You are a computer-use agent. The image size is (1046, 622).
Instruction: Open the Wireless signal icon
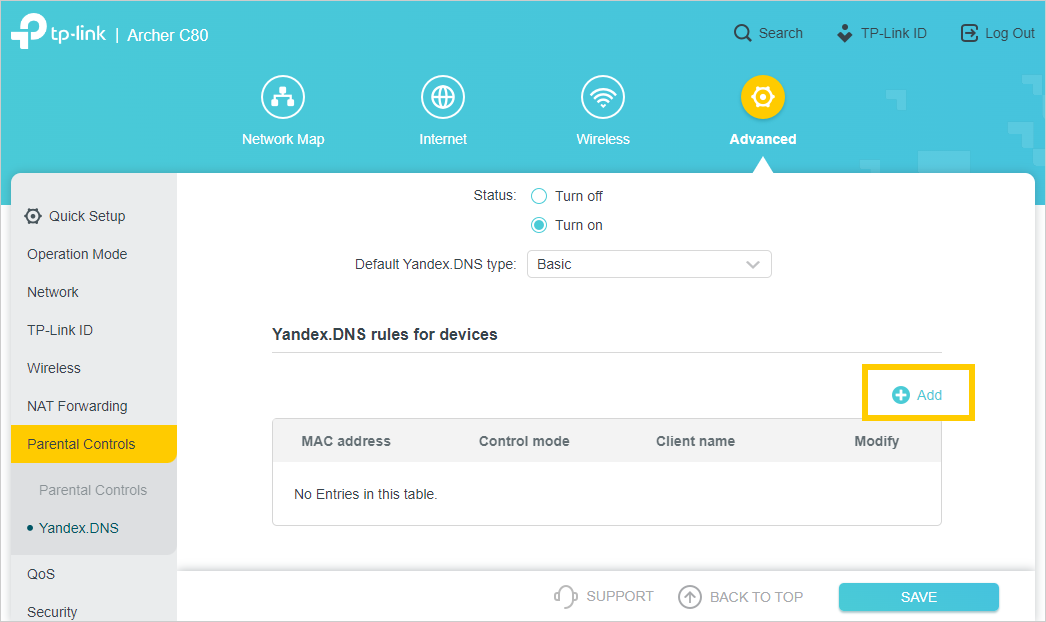(x=603, y=98)
